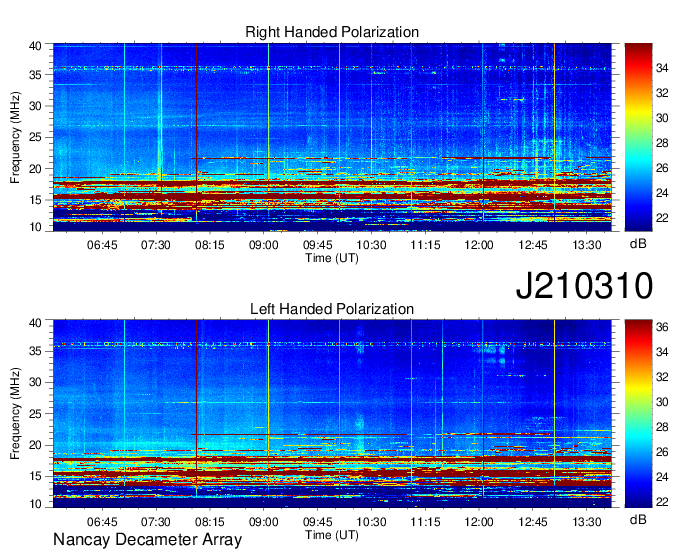Click the 13:30 tick label on lower plot
The width and height of the screenshot is (680, 552).
(x=587, y=522)
